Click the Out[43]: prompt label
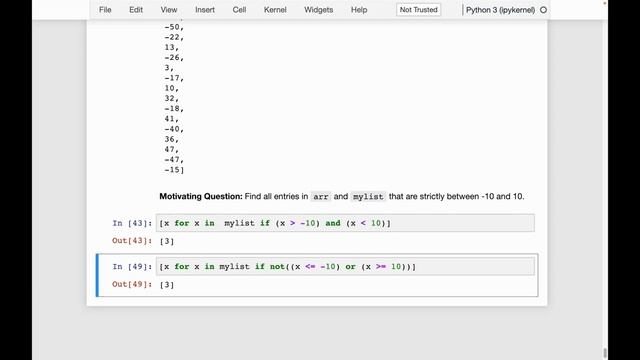The width and height of the screenshot is (640, 360). [132, 241]
